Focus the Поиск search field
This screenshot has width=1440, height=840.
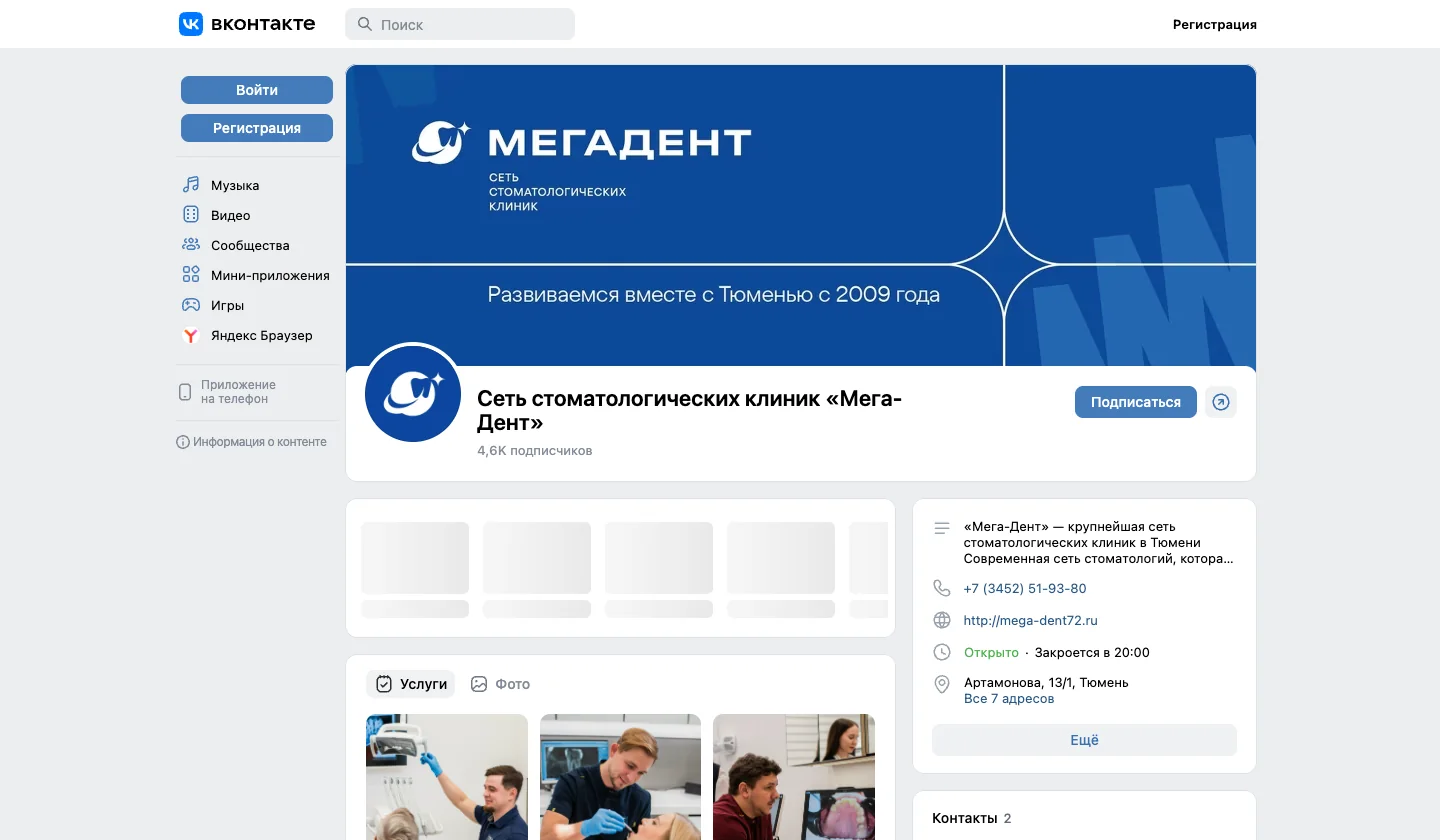[460, 24]
